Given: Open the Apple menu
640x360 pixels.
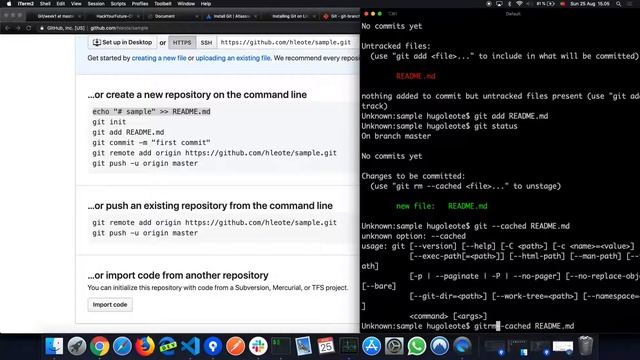Looking at the screenshot, I should click(8, 4).
